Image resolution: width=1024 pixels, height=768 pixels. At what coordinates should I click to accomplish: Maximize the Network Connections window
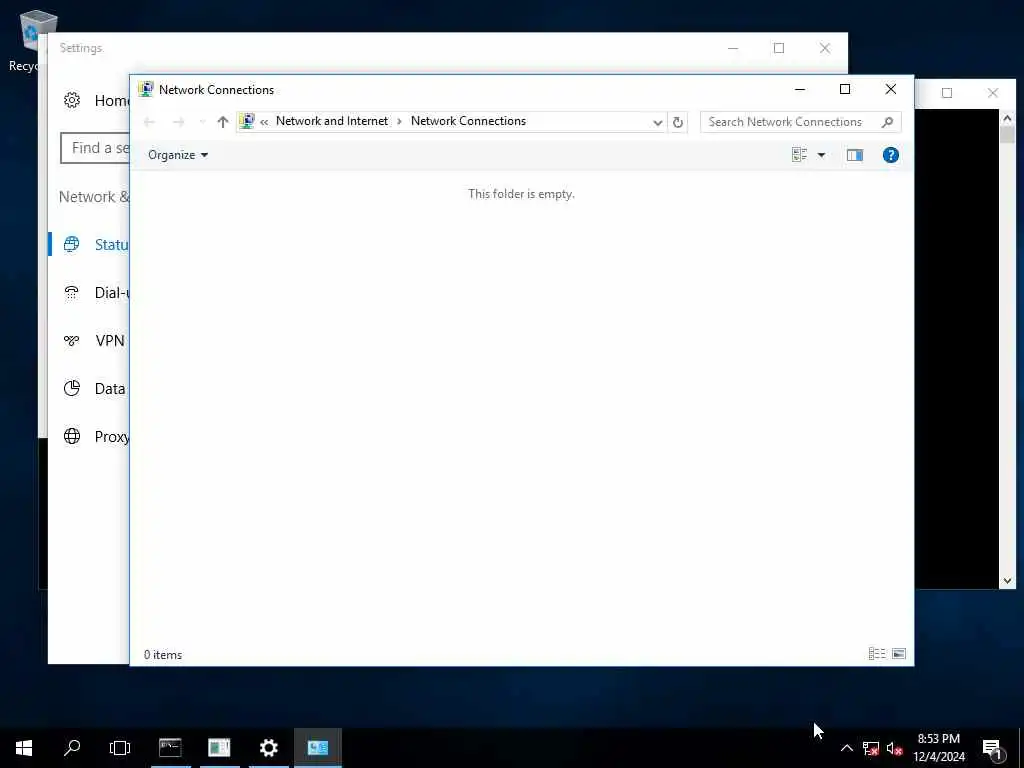pyautogui.click(x=844, y=89)
